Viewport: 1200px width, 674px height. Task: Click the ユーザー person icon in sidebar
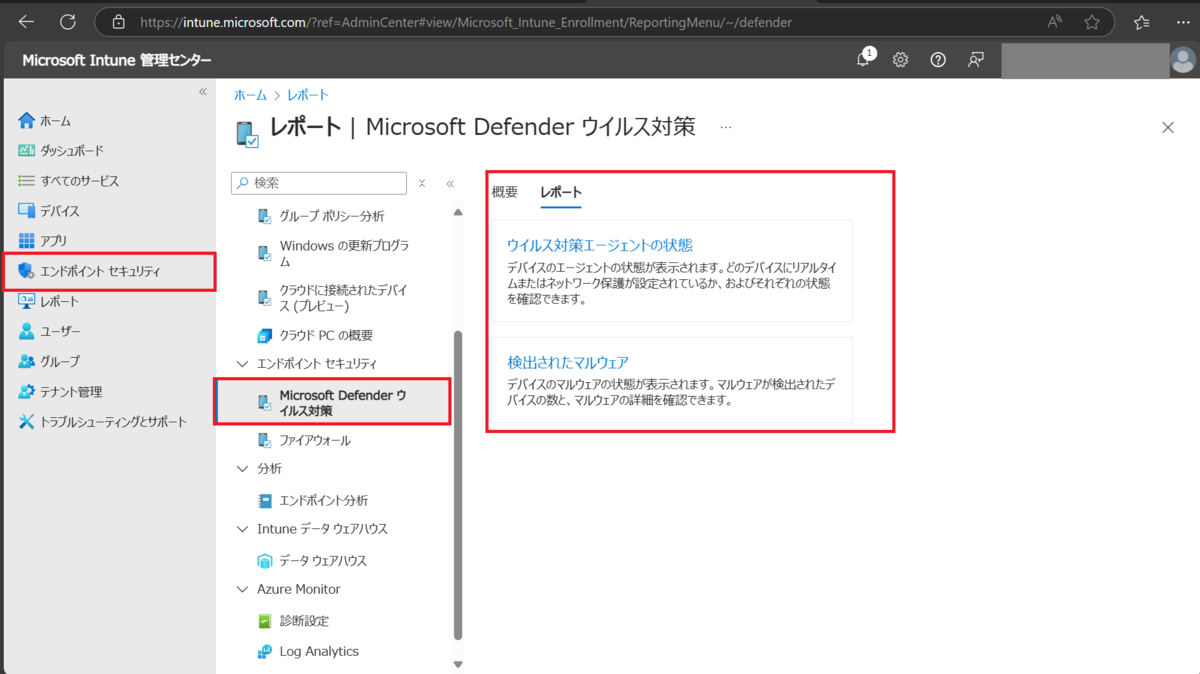pos(27,331)
